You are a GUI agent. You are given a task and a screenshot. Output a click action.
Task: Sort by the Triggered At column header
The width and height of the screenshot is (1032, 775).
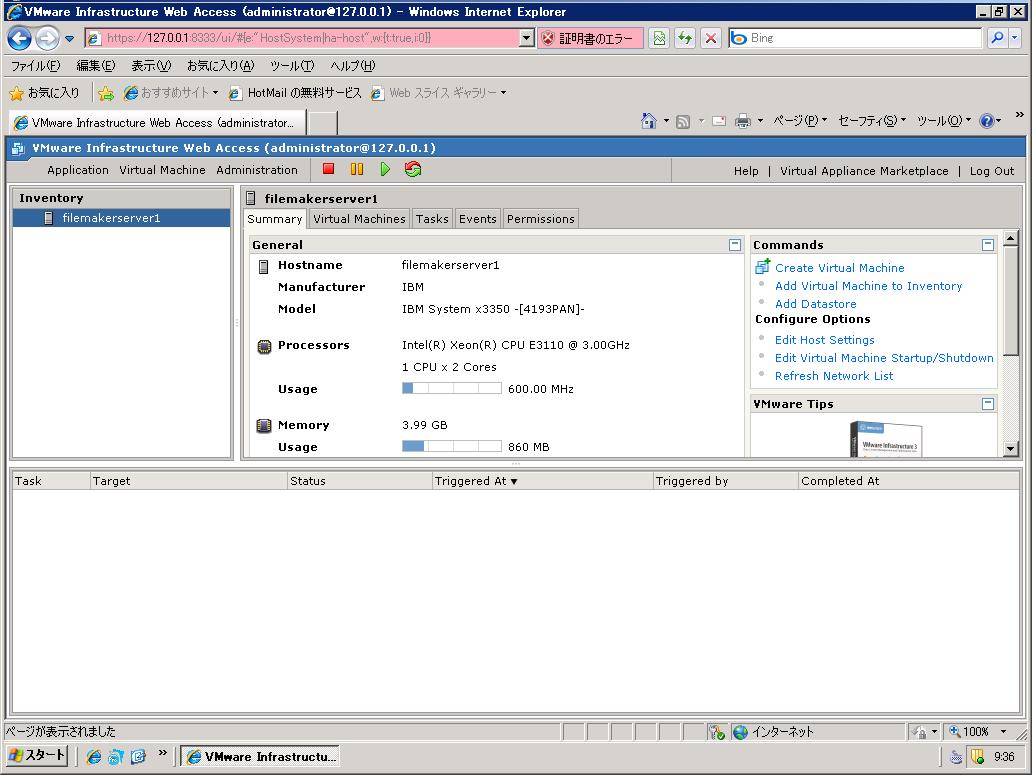click(x=542, y=481)
